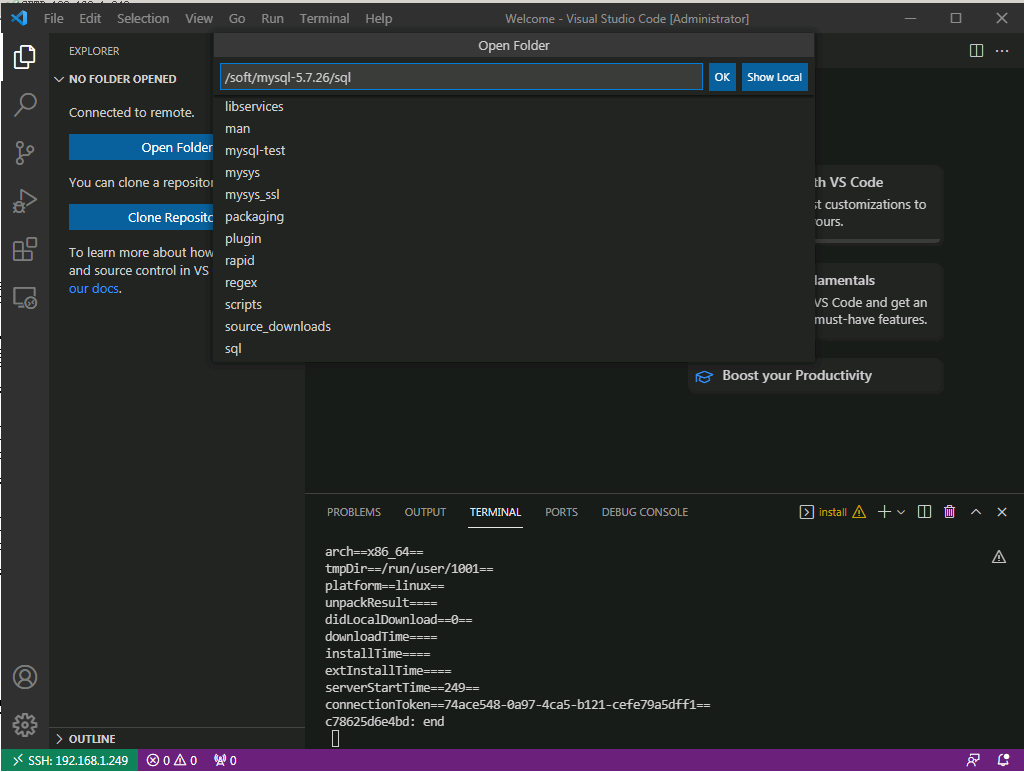
Task: Select the TERMINAL tab
Action: point(496,512)
